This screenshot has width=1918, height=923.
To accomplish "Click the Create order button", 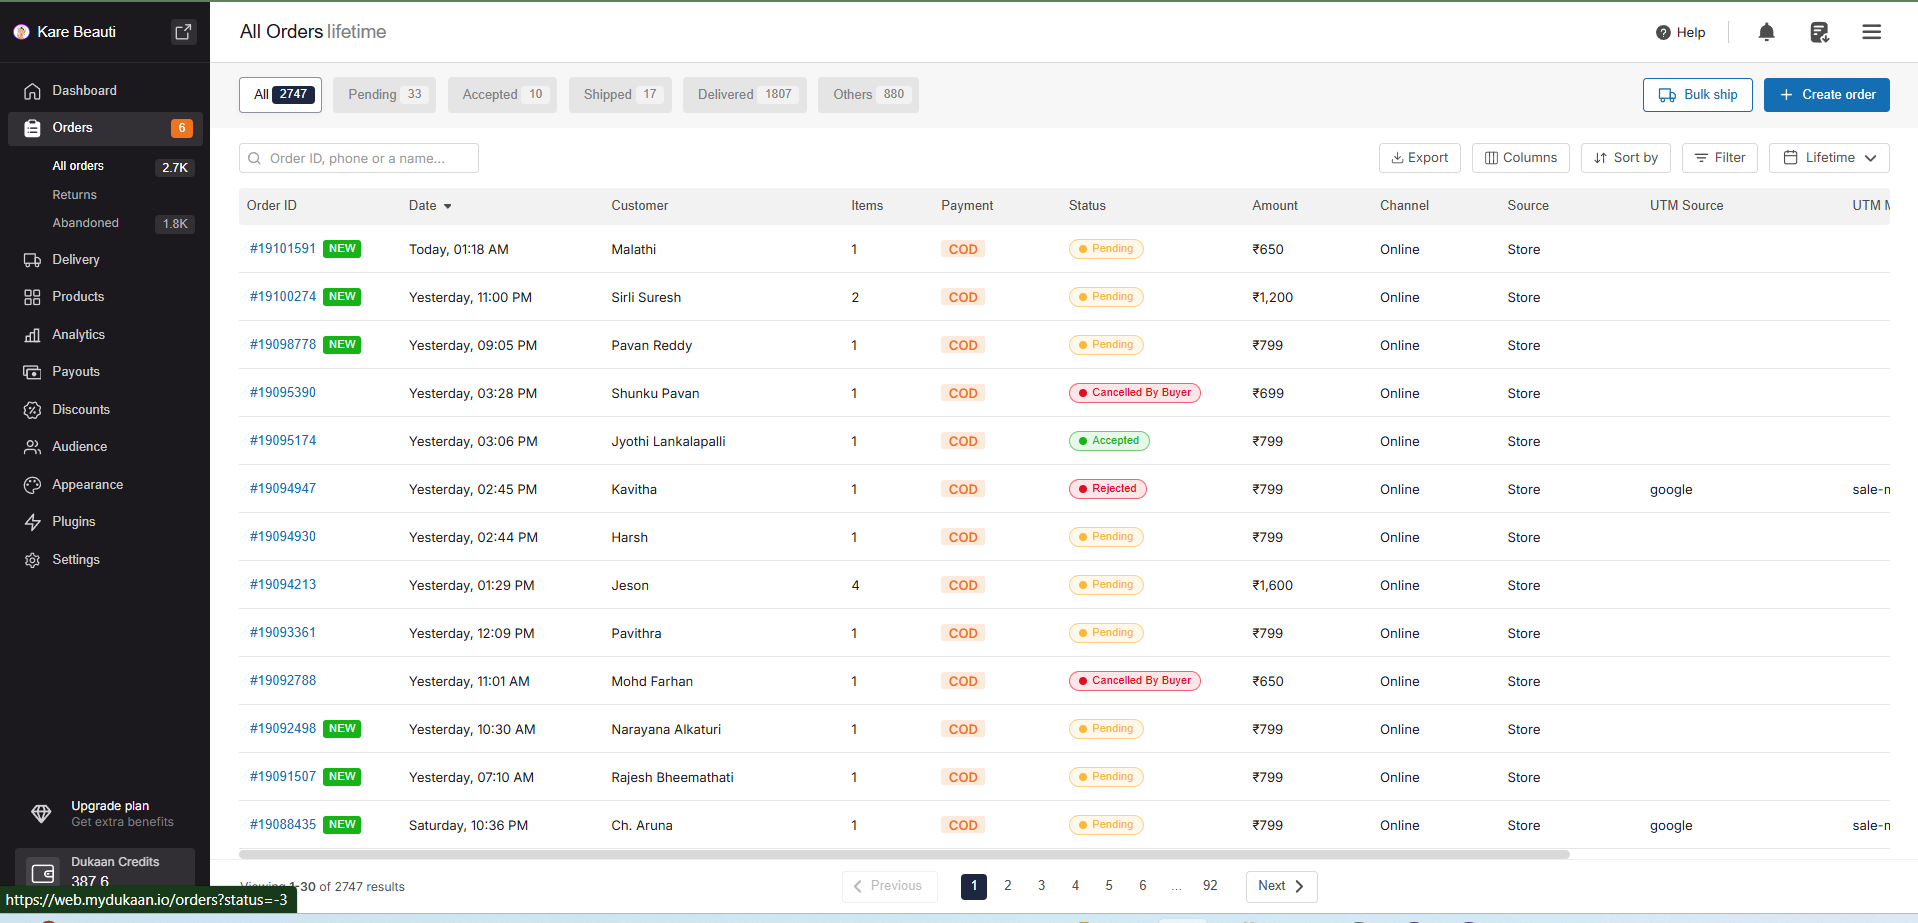I will pos(1826,95).
